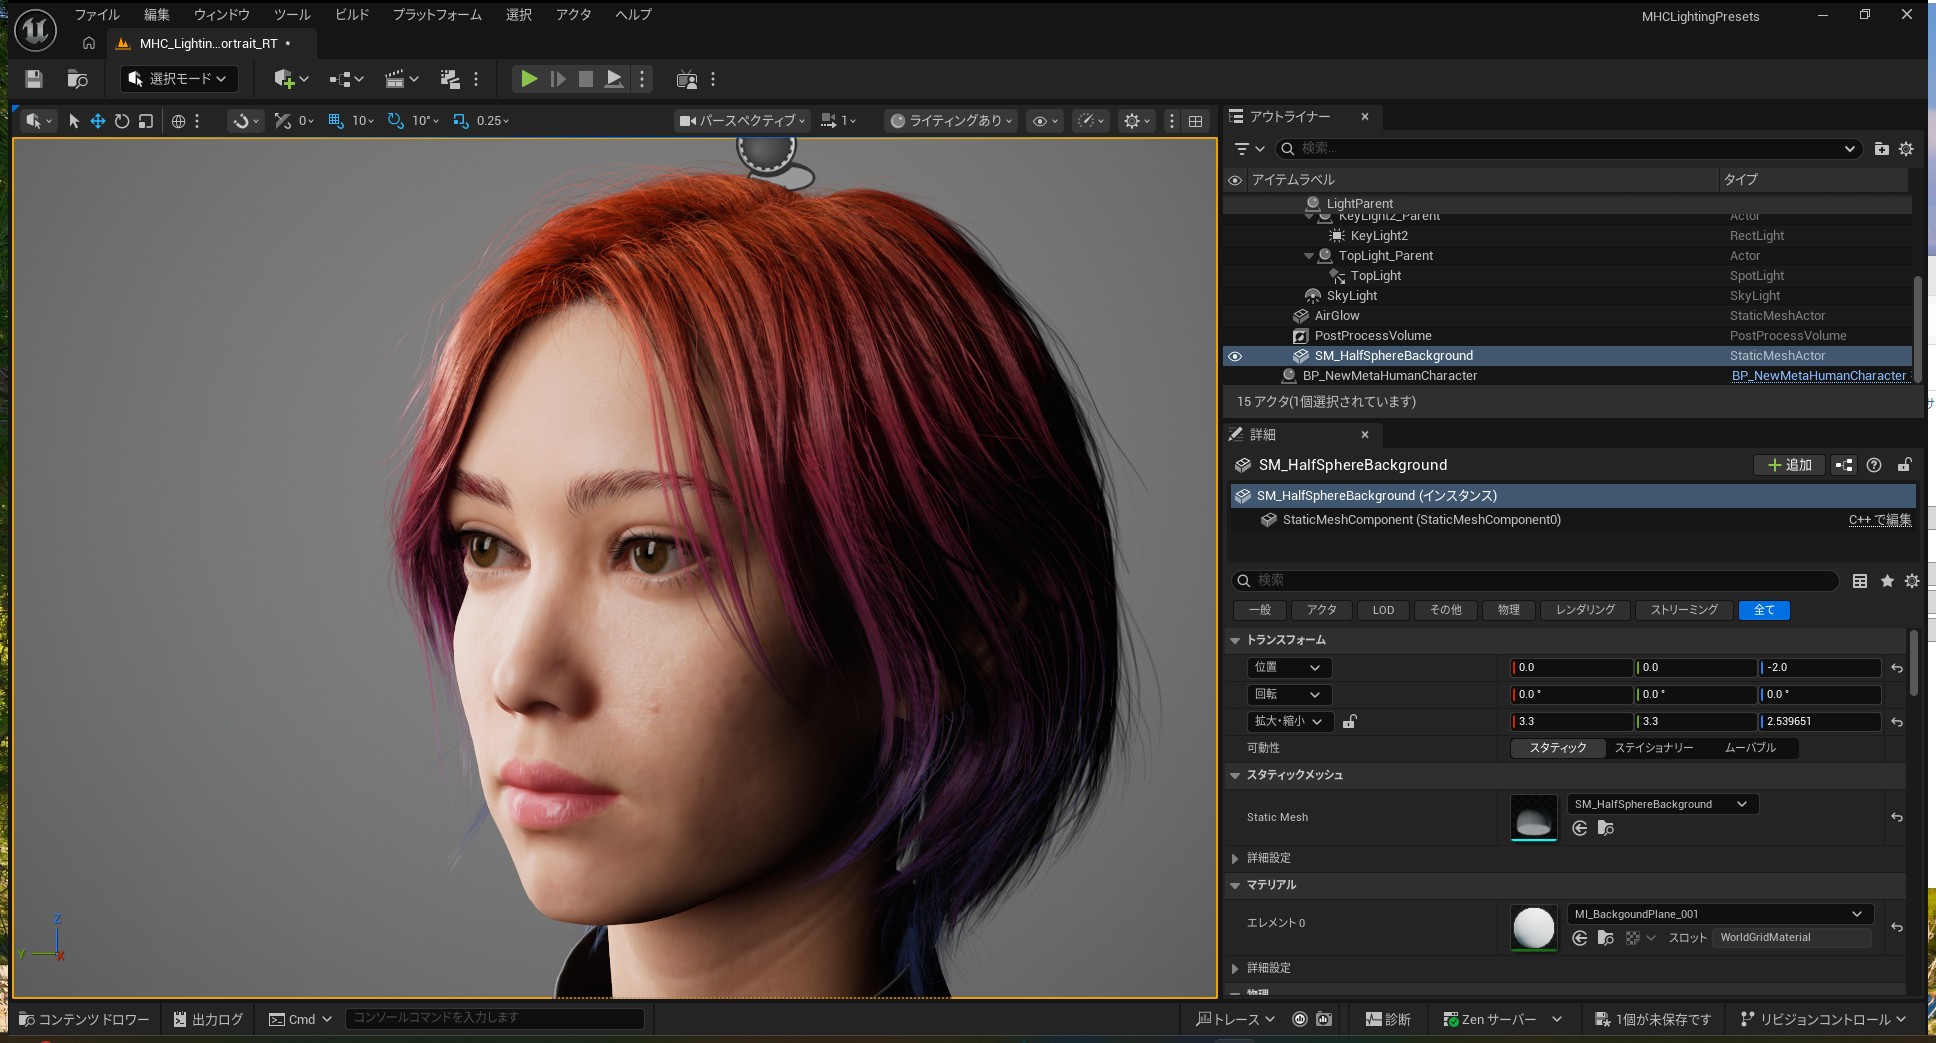
Task: Open the Selection Mode dropdown
Action: [178, 79]
